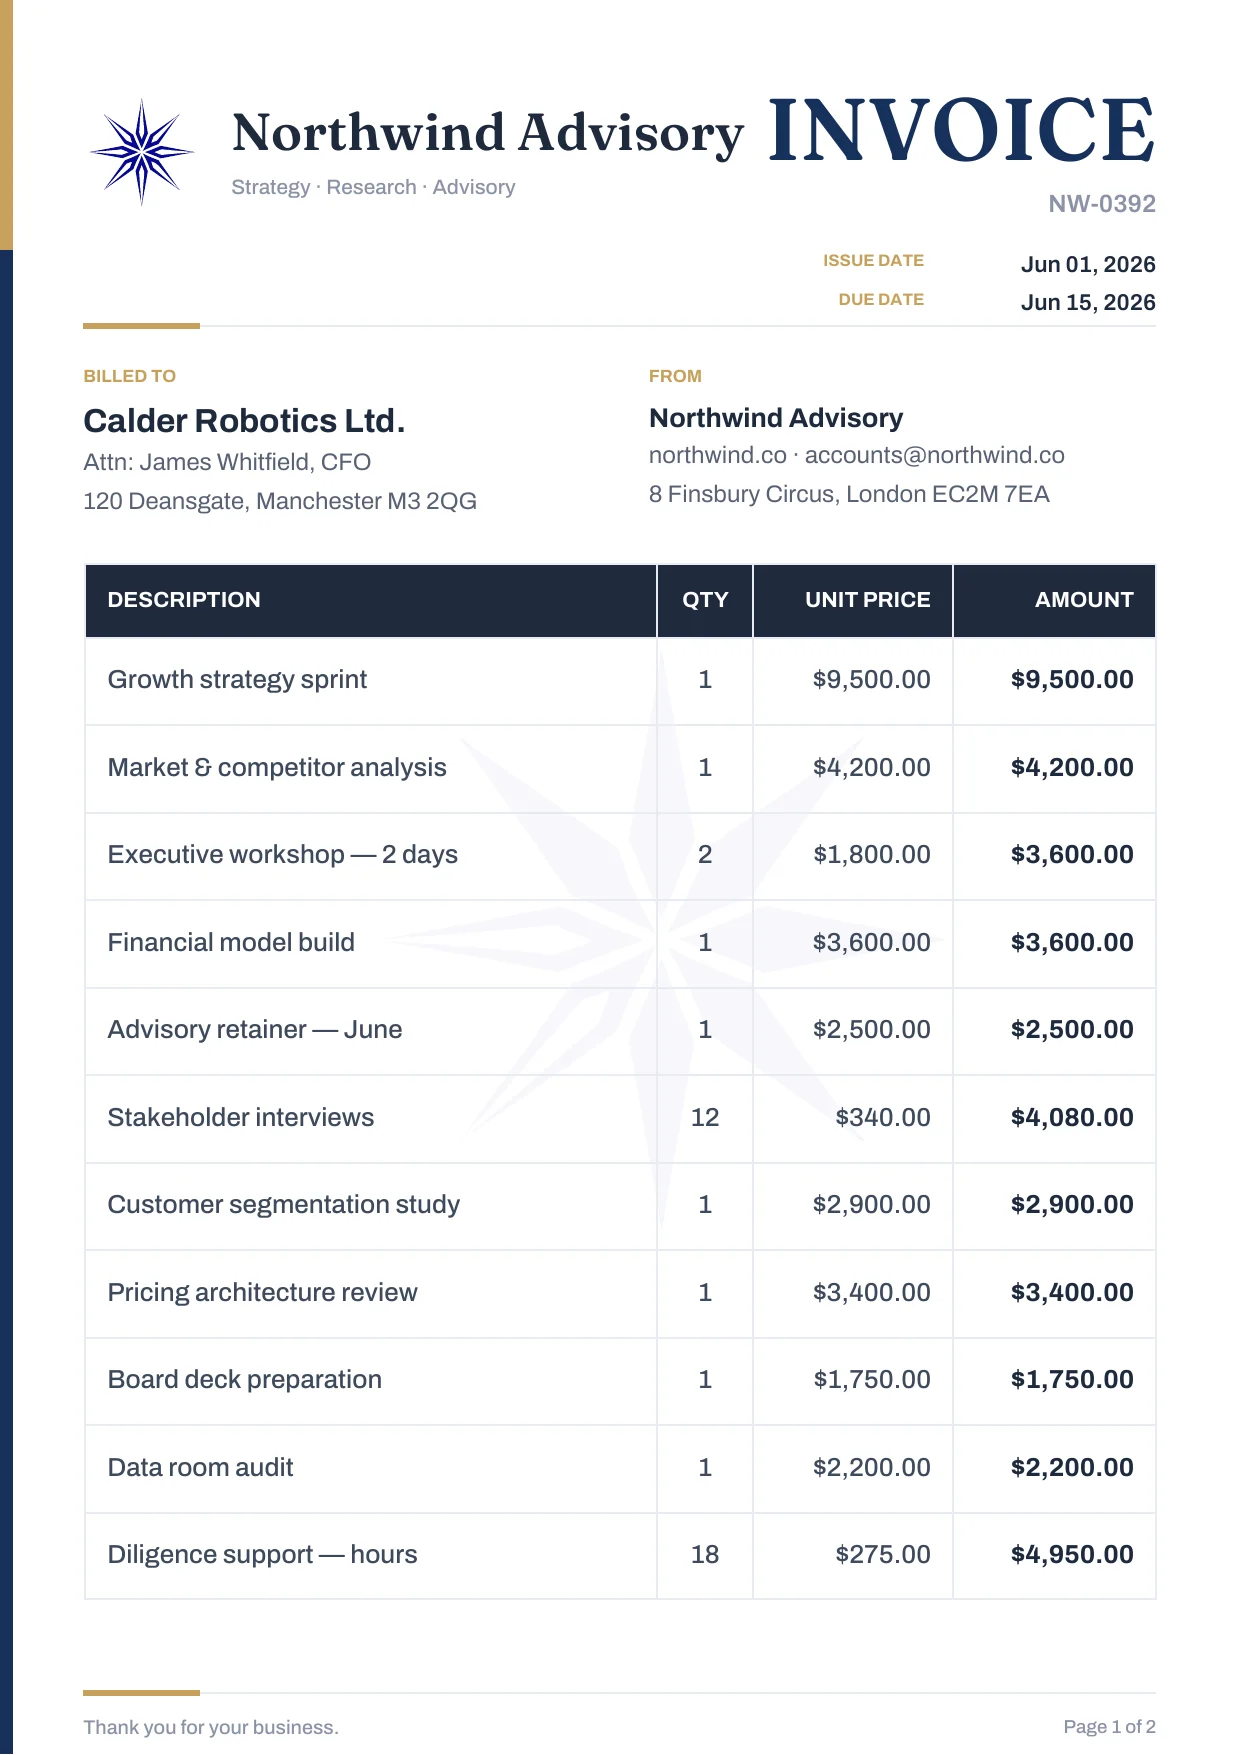Click the 'Northwind Advisory' company title

[x=488, y=133]
